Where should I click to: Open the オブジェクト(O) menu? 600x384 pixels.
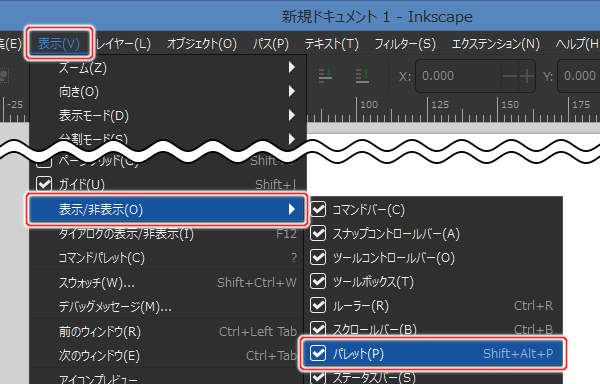pos(202,44)
